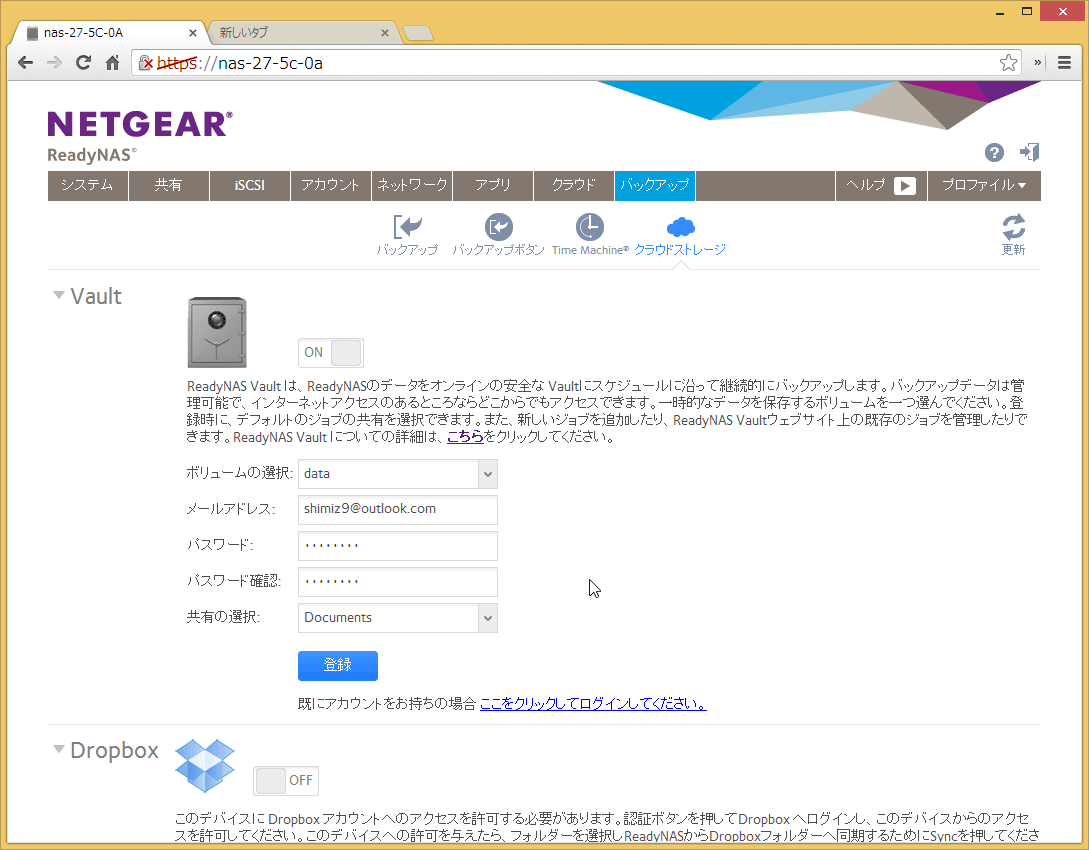Screen dimensions: 1089x850
Task: Open the Backup (バックアップ) icon
Action: (407, 228)
